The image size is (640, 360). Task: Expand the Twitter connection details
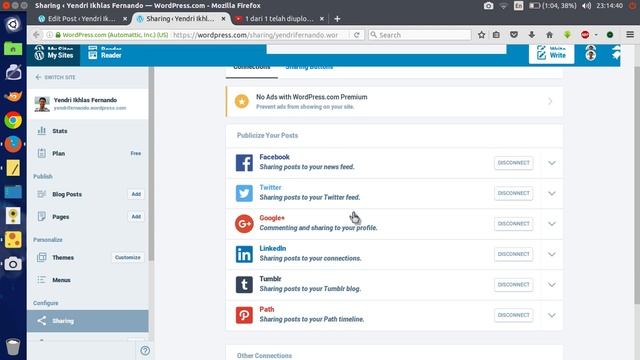point(551,193)
